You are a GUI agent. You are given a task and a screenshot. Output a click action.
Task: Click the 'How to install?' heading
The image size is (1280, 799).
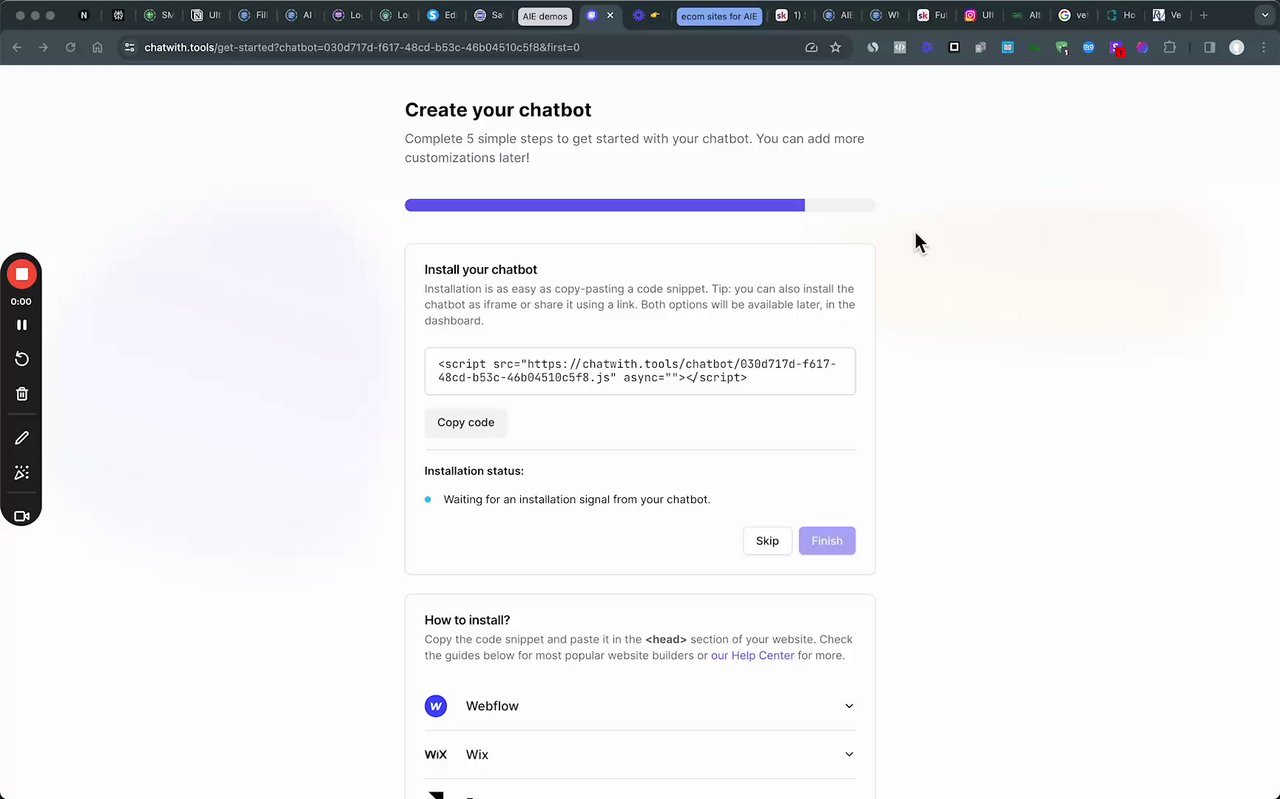(x=467, y=620)
